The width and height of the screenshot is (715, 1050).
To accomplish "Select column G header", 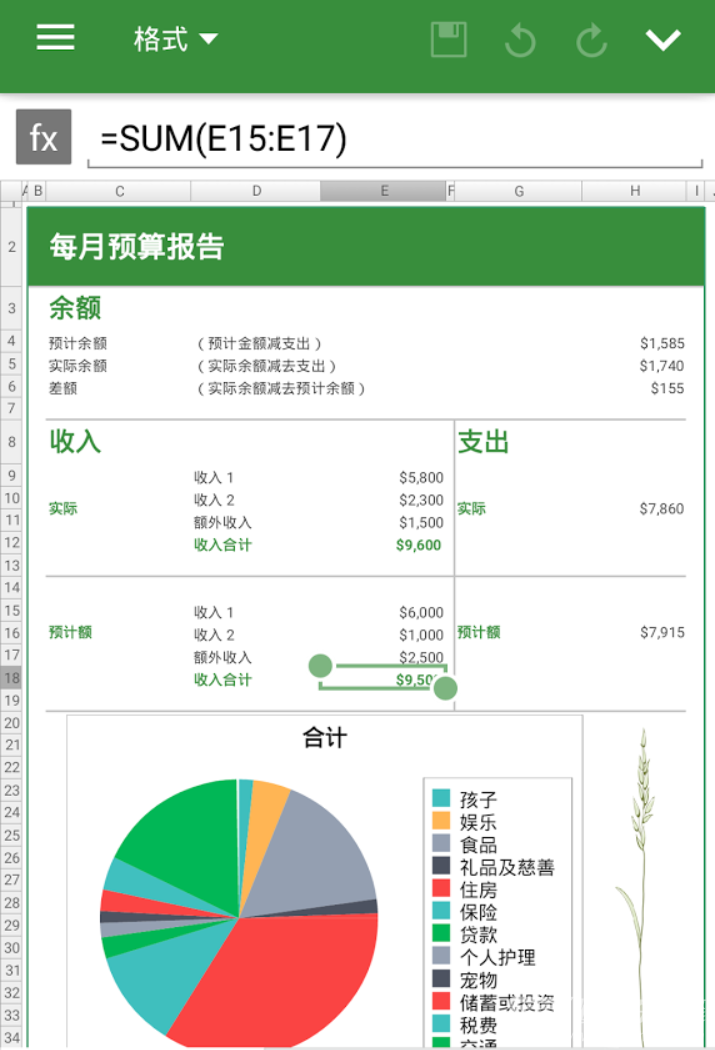I will click(519, 191).
